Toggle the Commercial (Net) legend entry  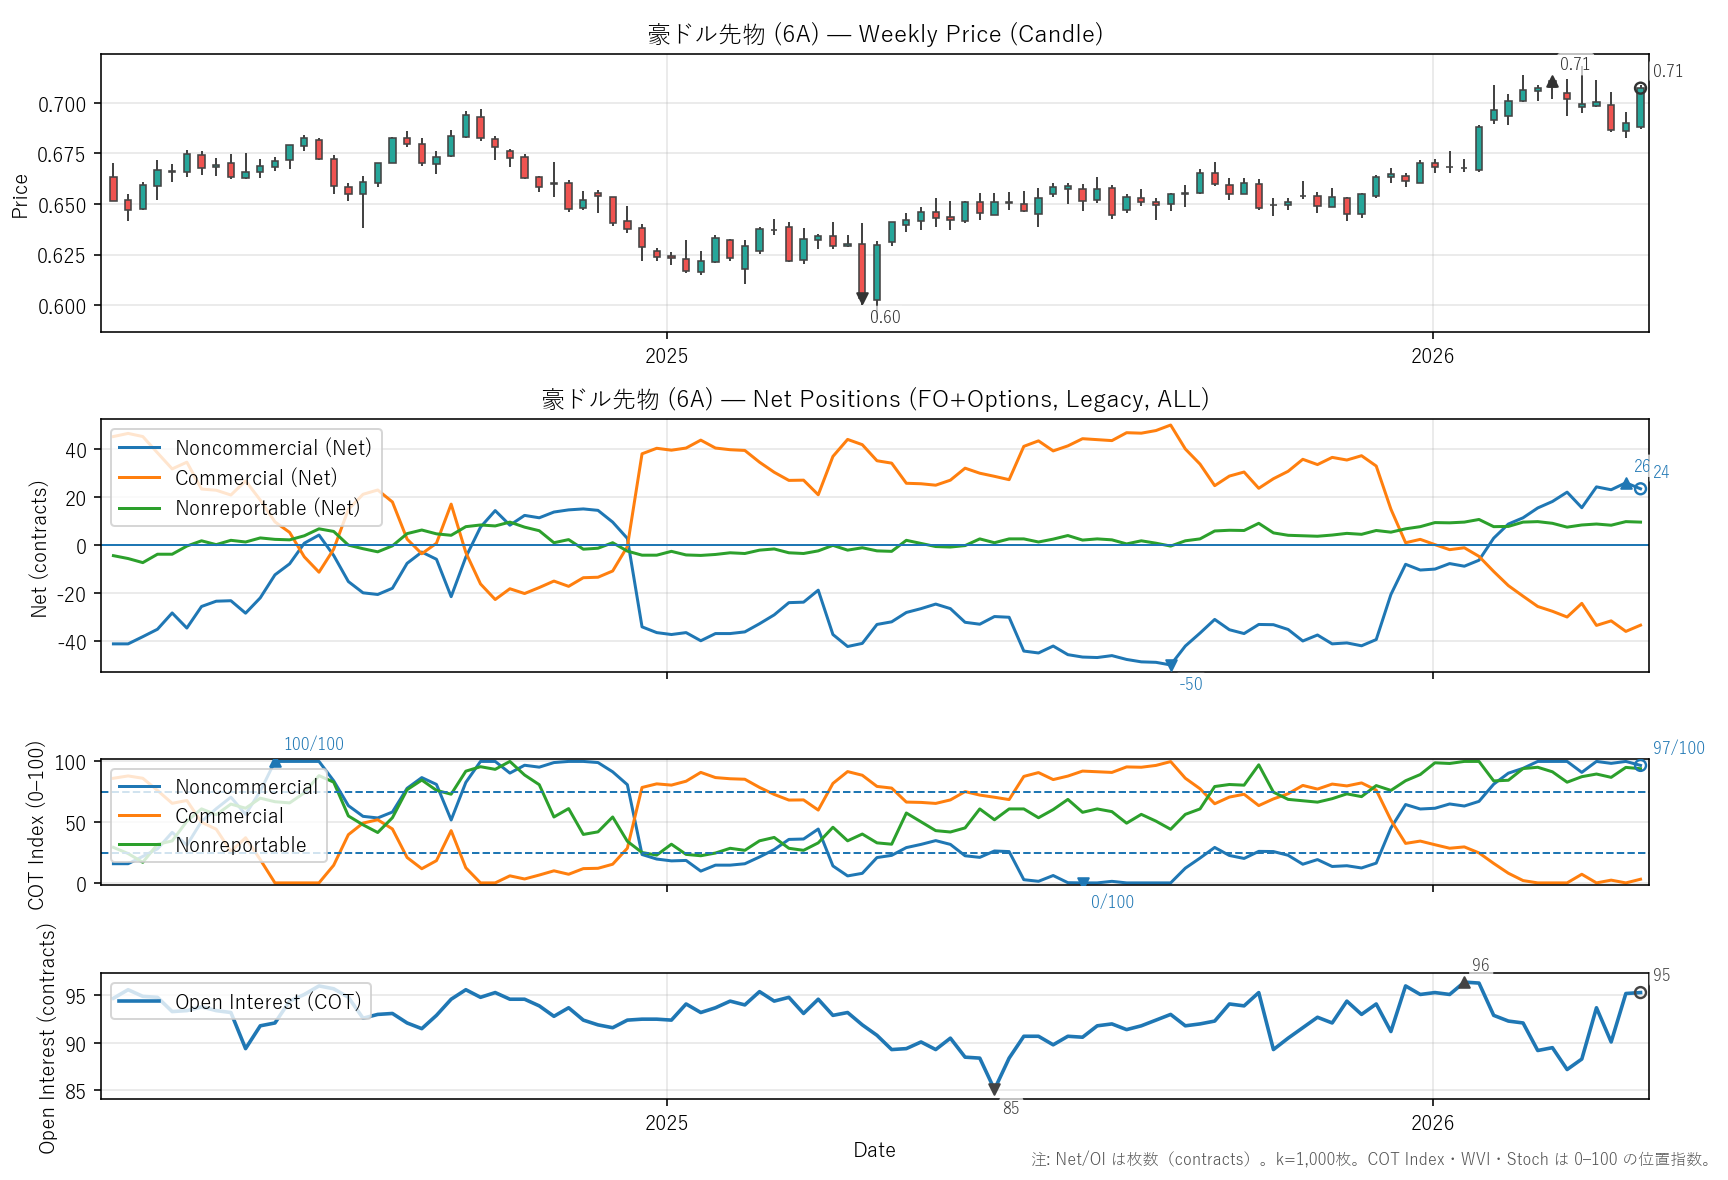pyautogui.click(x=255, y=478)
